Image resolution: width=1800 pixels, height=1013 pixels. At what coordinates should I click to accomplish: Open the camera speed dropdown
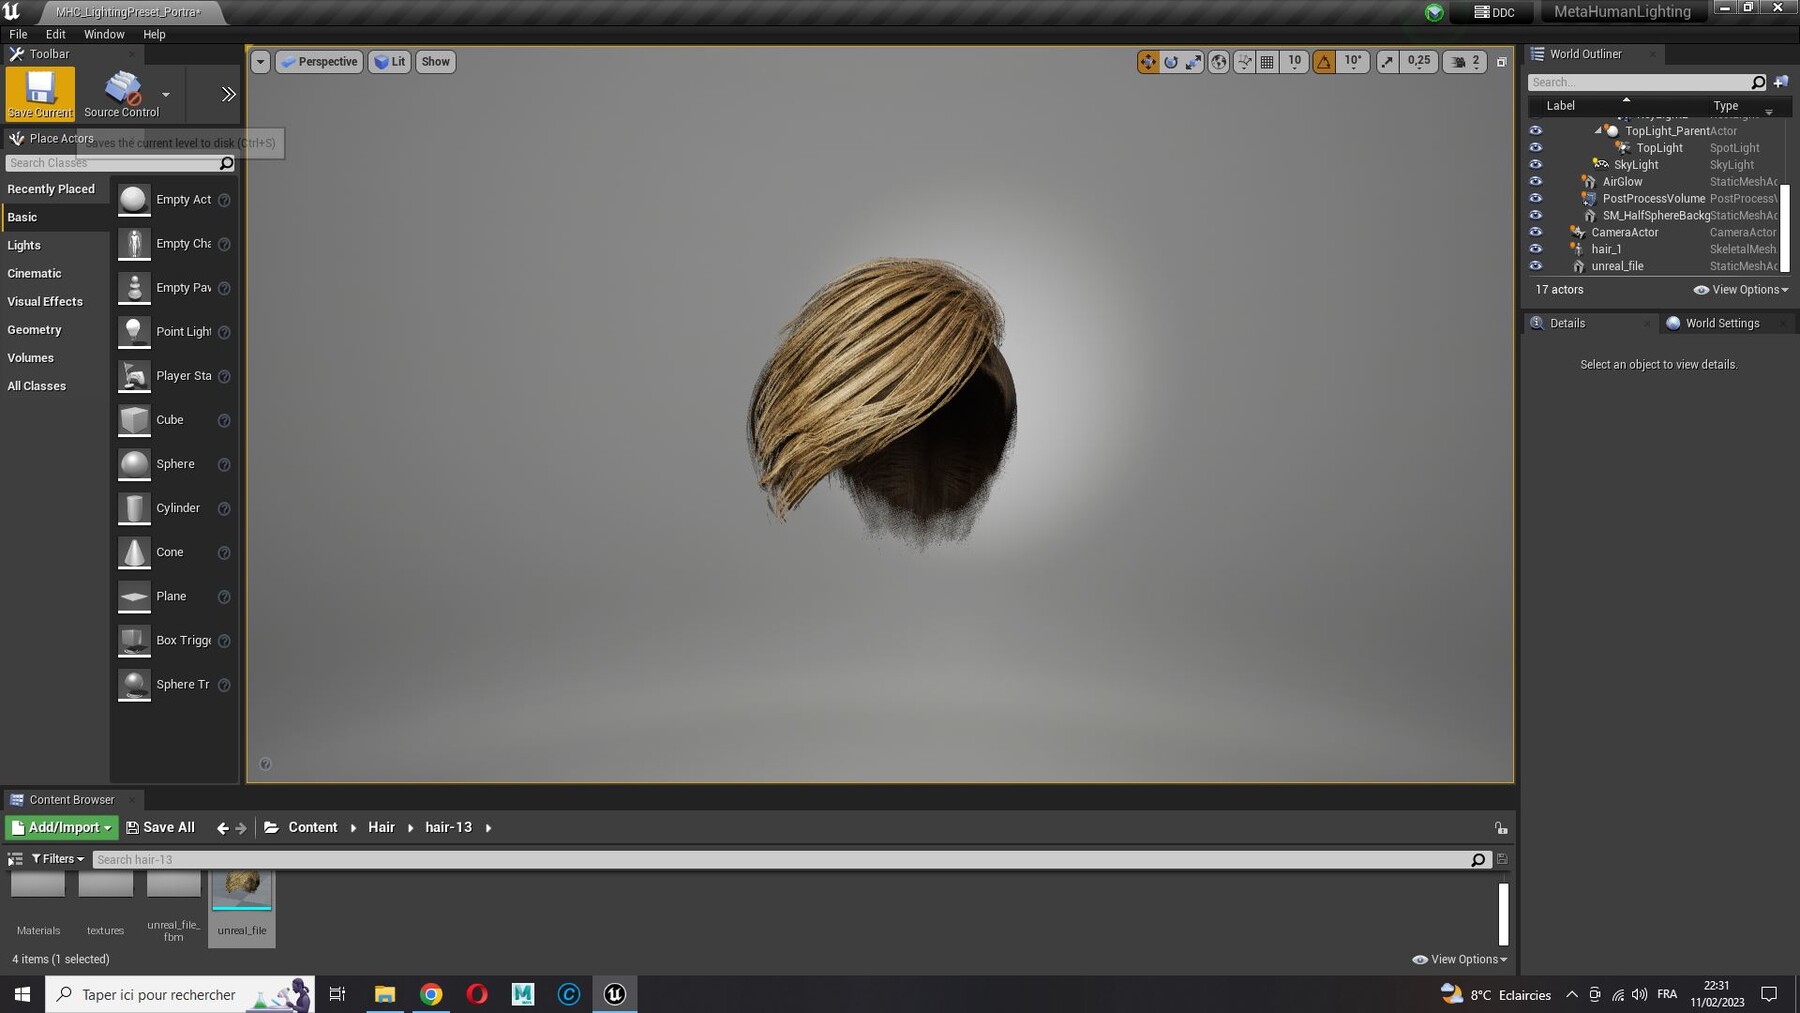click(x=1466, y=62)
